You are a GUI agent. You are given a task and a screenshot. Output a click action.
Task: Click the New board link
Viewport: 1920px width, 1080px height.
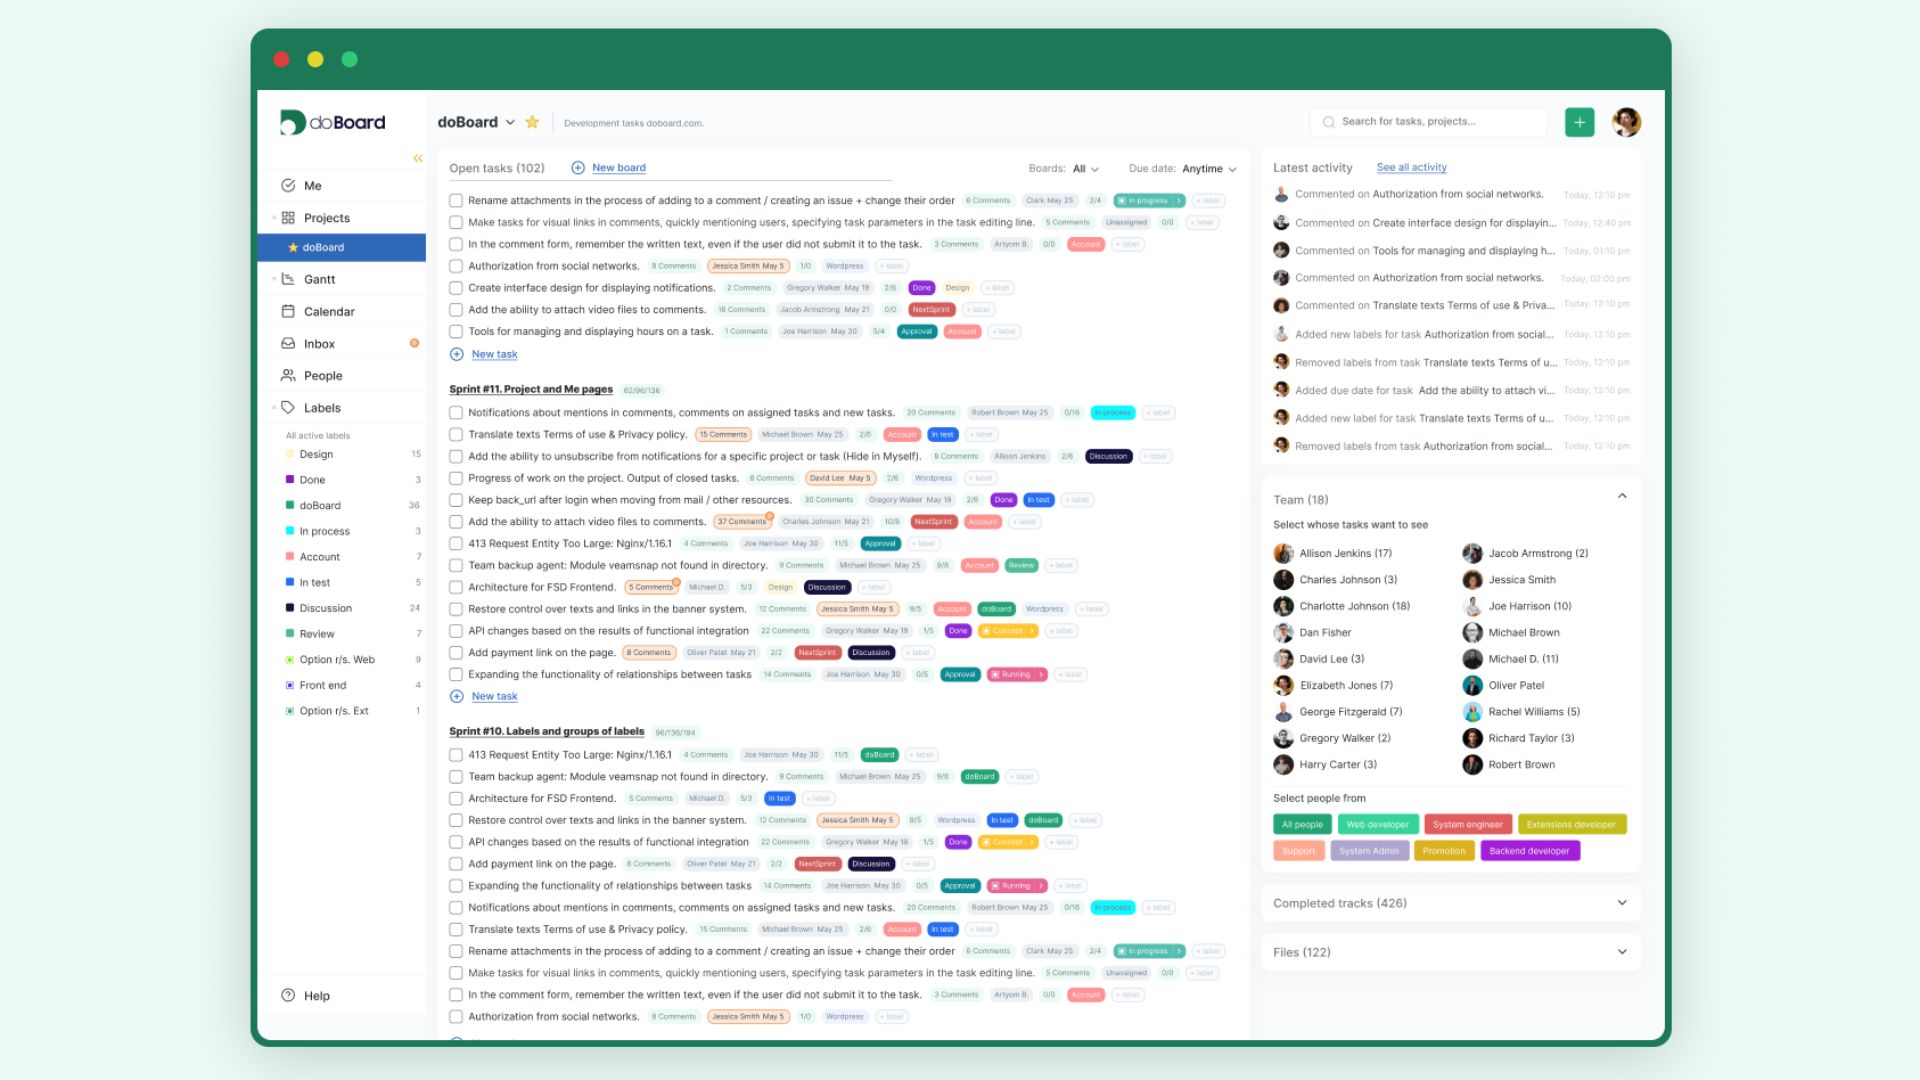click(x=618, y=167)
